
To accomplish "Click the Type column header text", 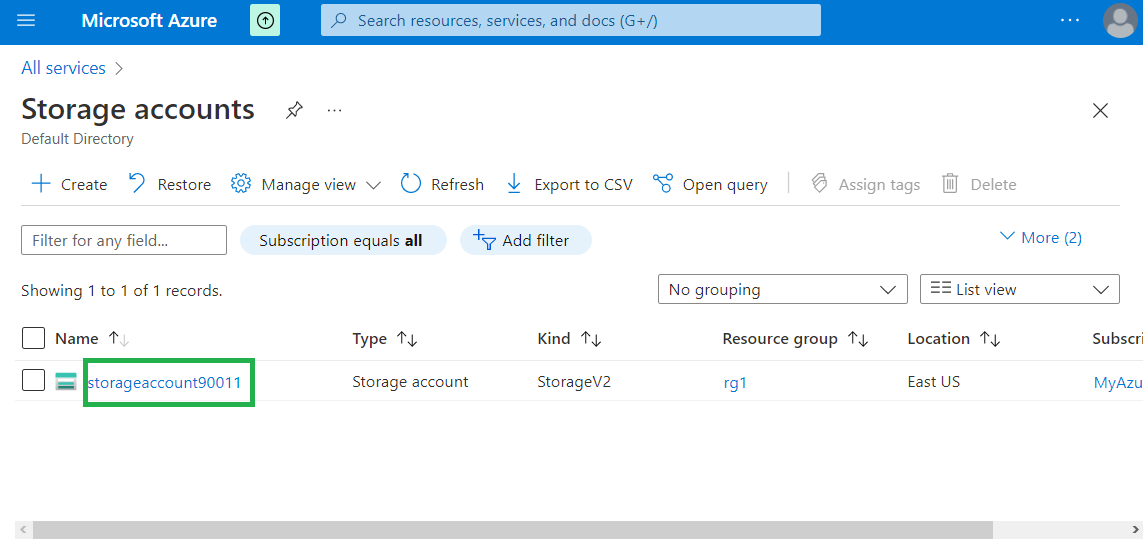I will point(370,339).
